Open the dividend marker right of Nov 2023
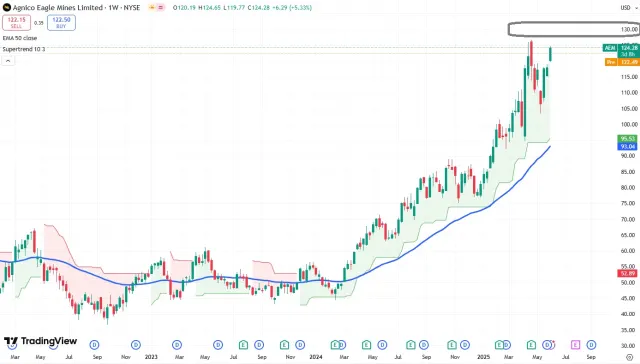The height and width of the screenshot is (364, 640). click(x=300, y=345)
